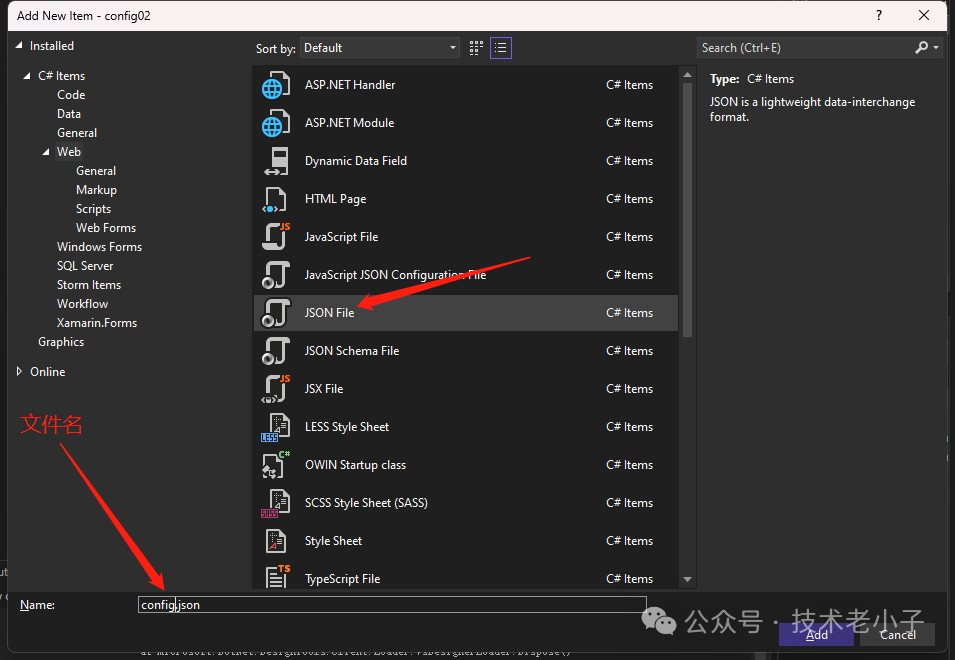Pick the JSON Schema File icon
Screen dimensions: 955x660
pyautogui.click(x=275, y=352)
